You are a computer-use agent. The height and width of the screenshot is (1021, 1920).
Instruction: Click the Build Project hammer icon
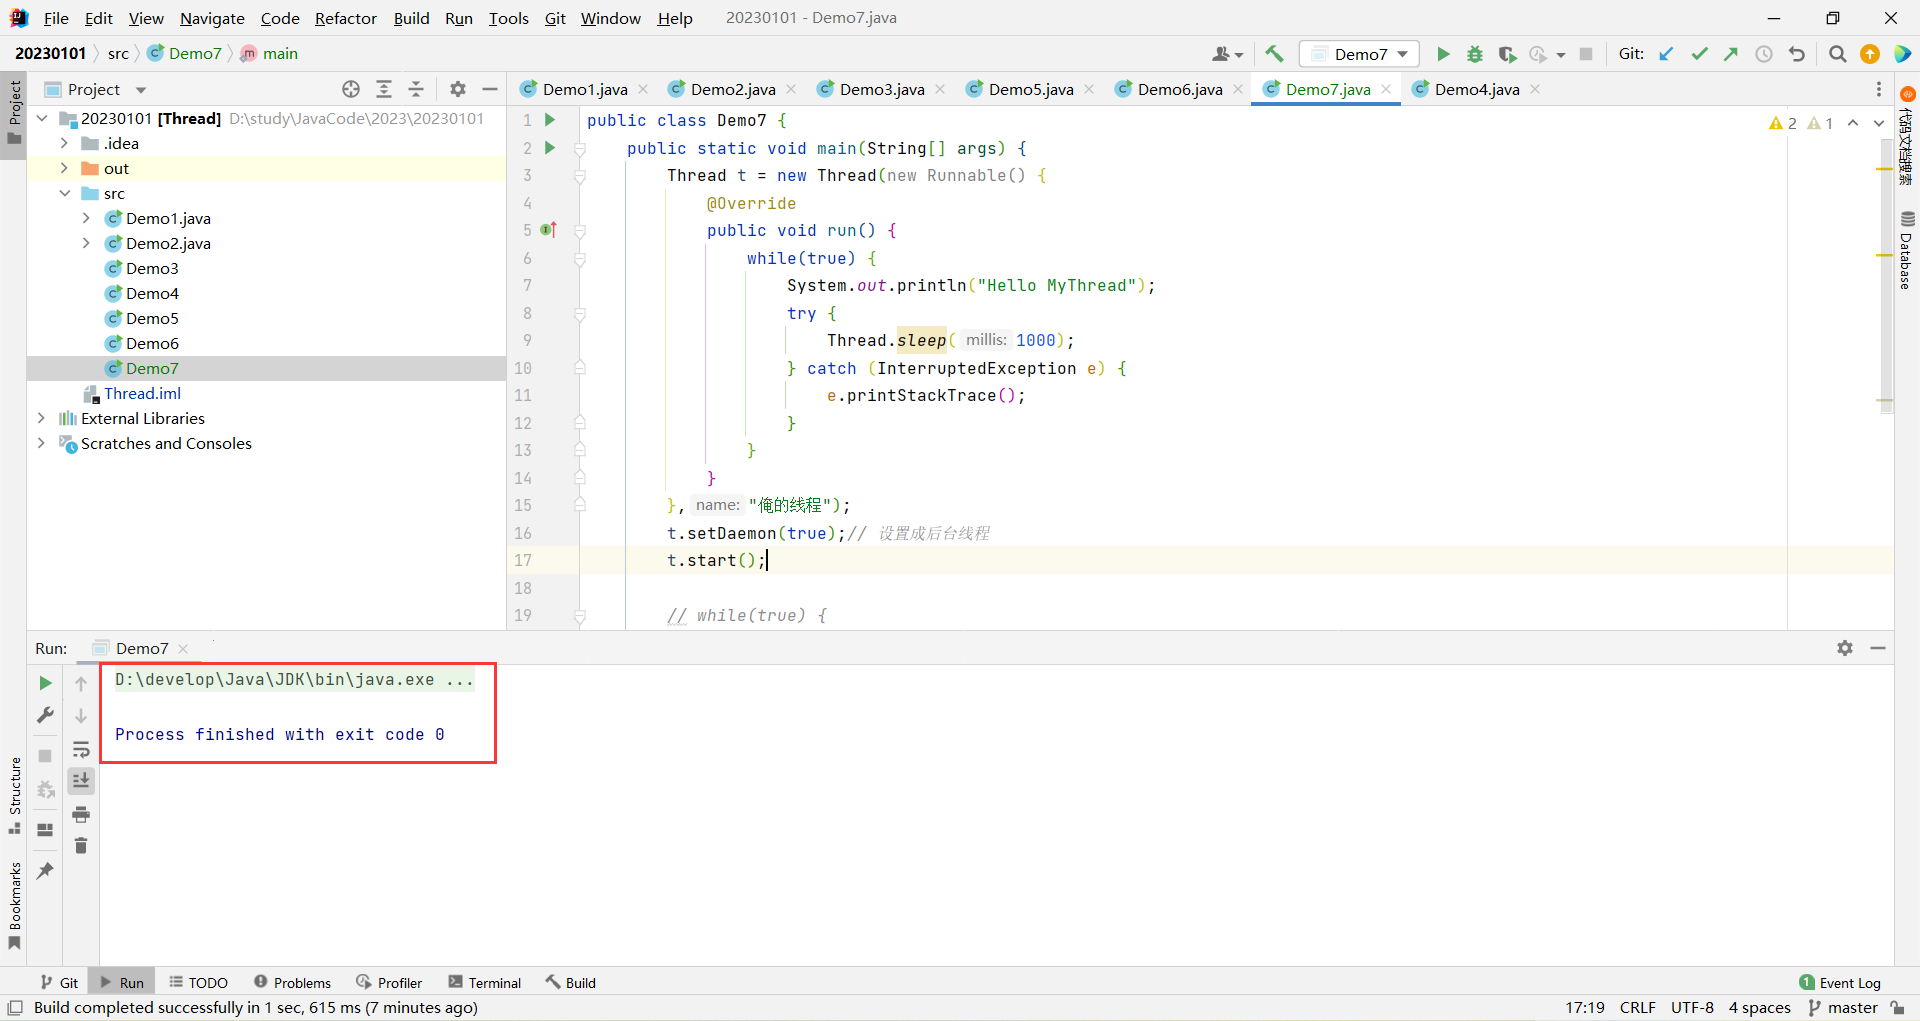(x=1274, y=54)
